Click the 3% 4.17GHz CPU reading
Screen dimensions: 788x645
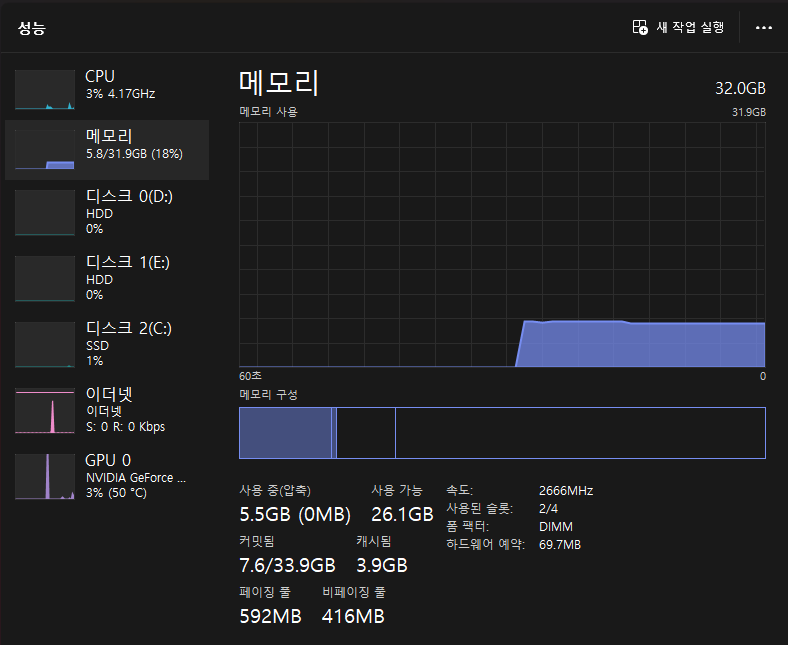121,94
